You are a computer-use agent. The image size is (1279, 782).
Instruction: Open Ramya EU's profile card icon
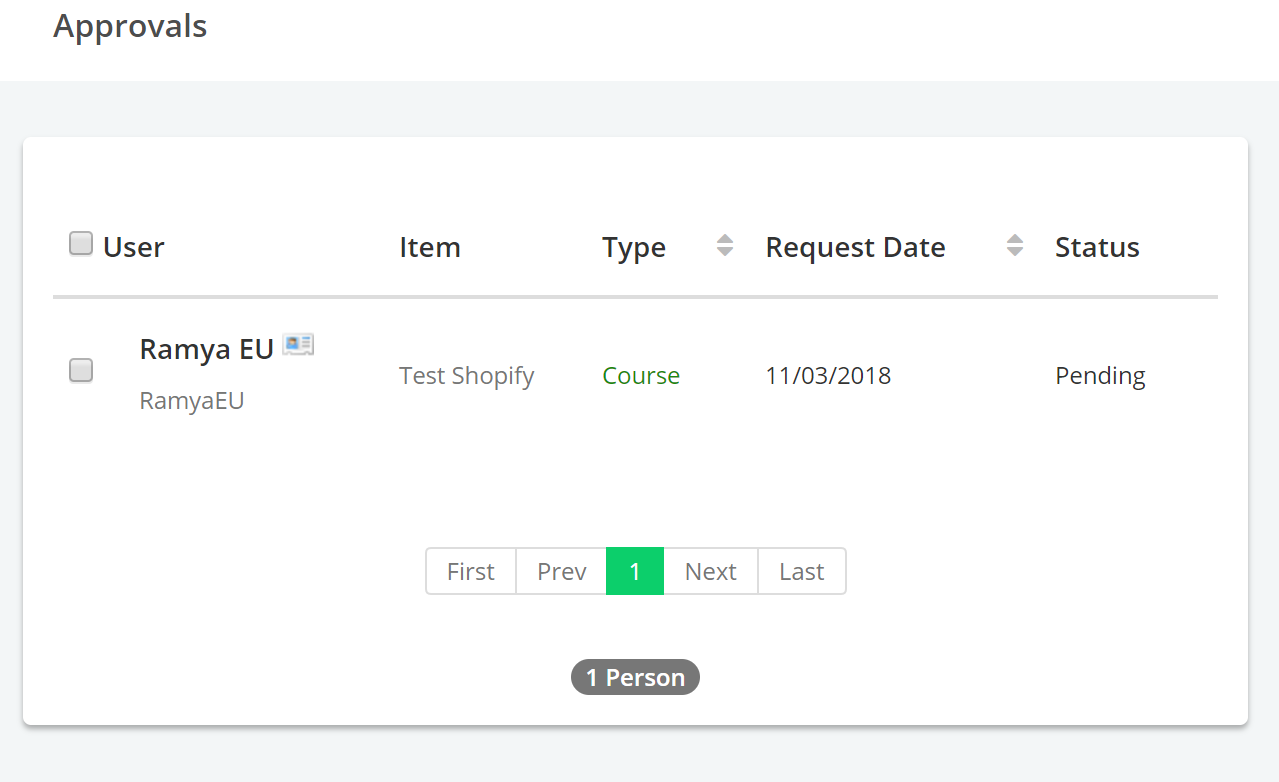(x=298, y=345)
